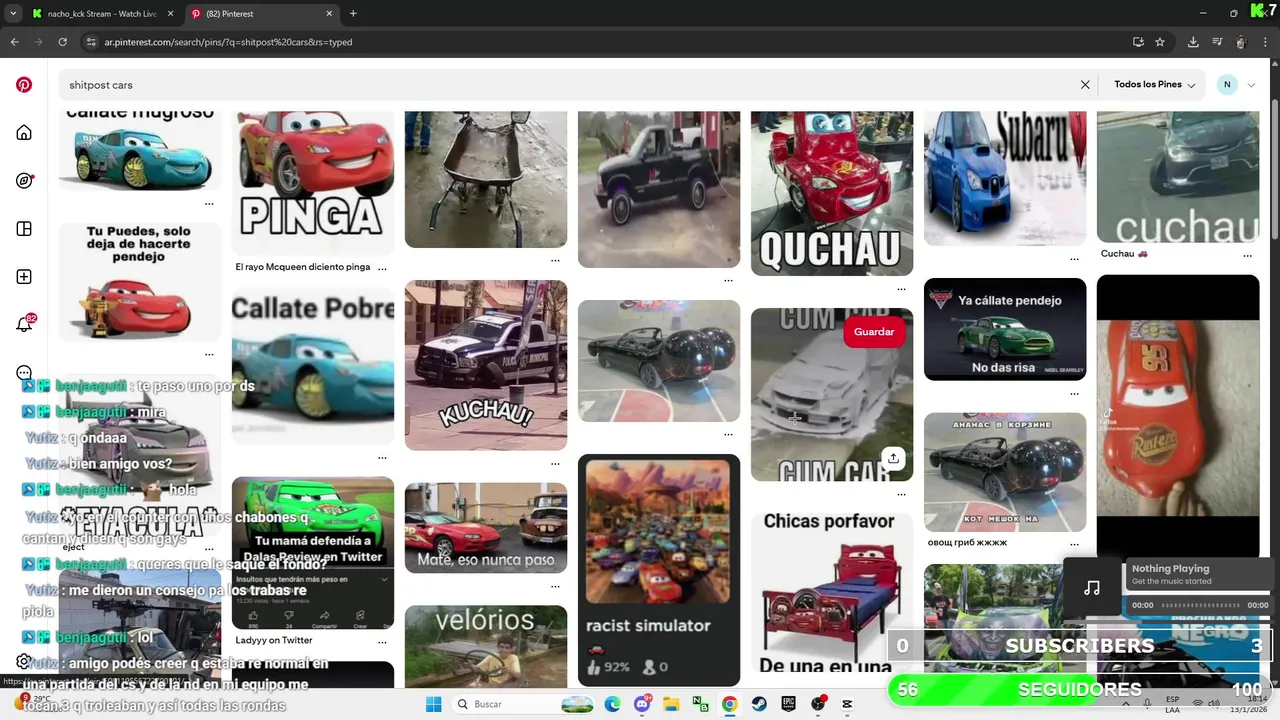Open the notifications bell icon

pos(24,325)
